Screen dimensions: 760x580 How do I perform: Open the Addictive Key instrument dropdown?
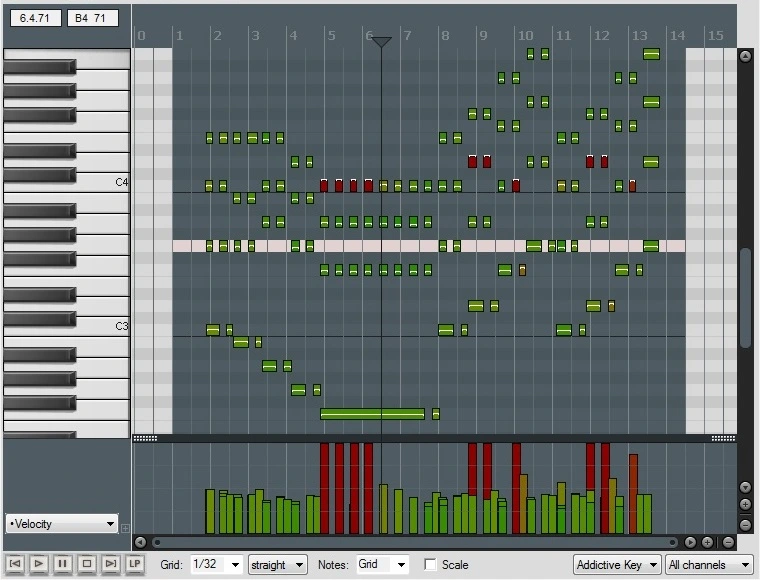617,564
